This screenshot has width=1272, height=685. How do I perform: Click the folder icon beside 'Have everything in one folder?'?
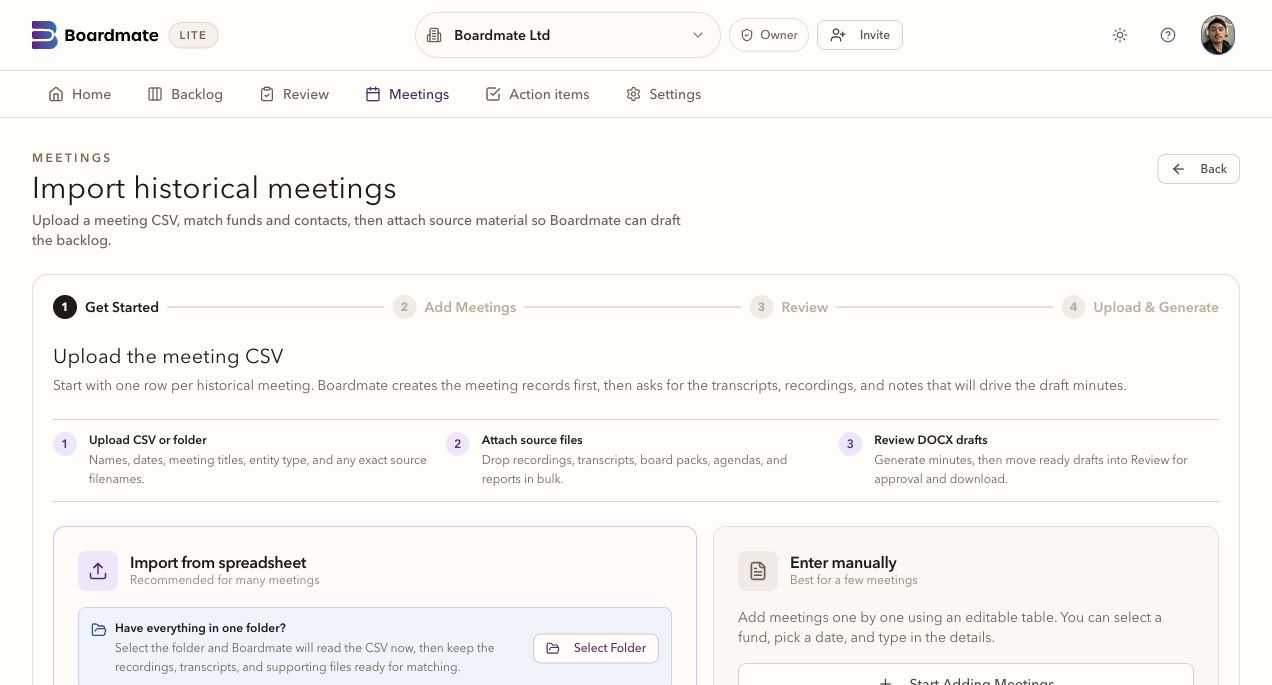99,629
